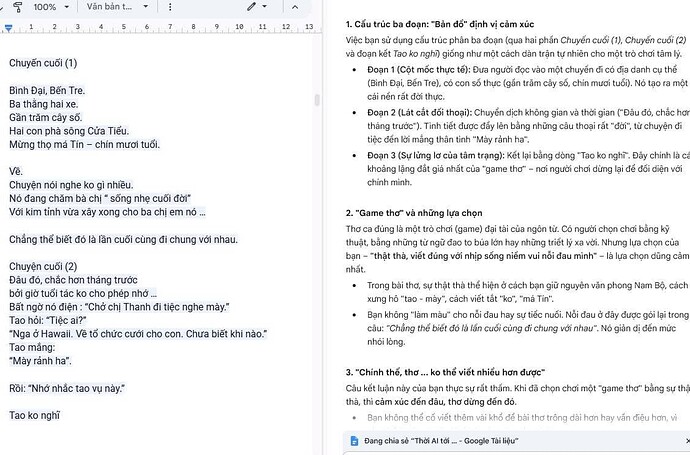690x455 pixels.
Task: Place cursor on 'Chuyện cuối (2)' line
Action: [43, 266]
